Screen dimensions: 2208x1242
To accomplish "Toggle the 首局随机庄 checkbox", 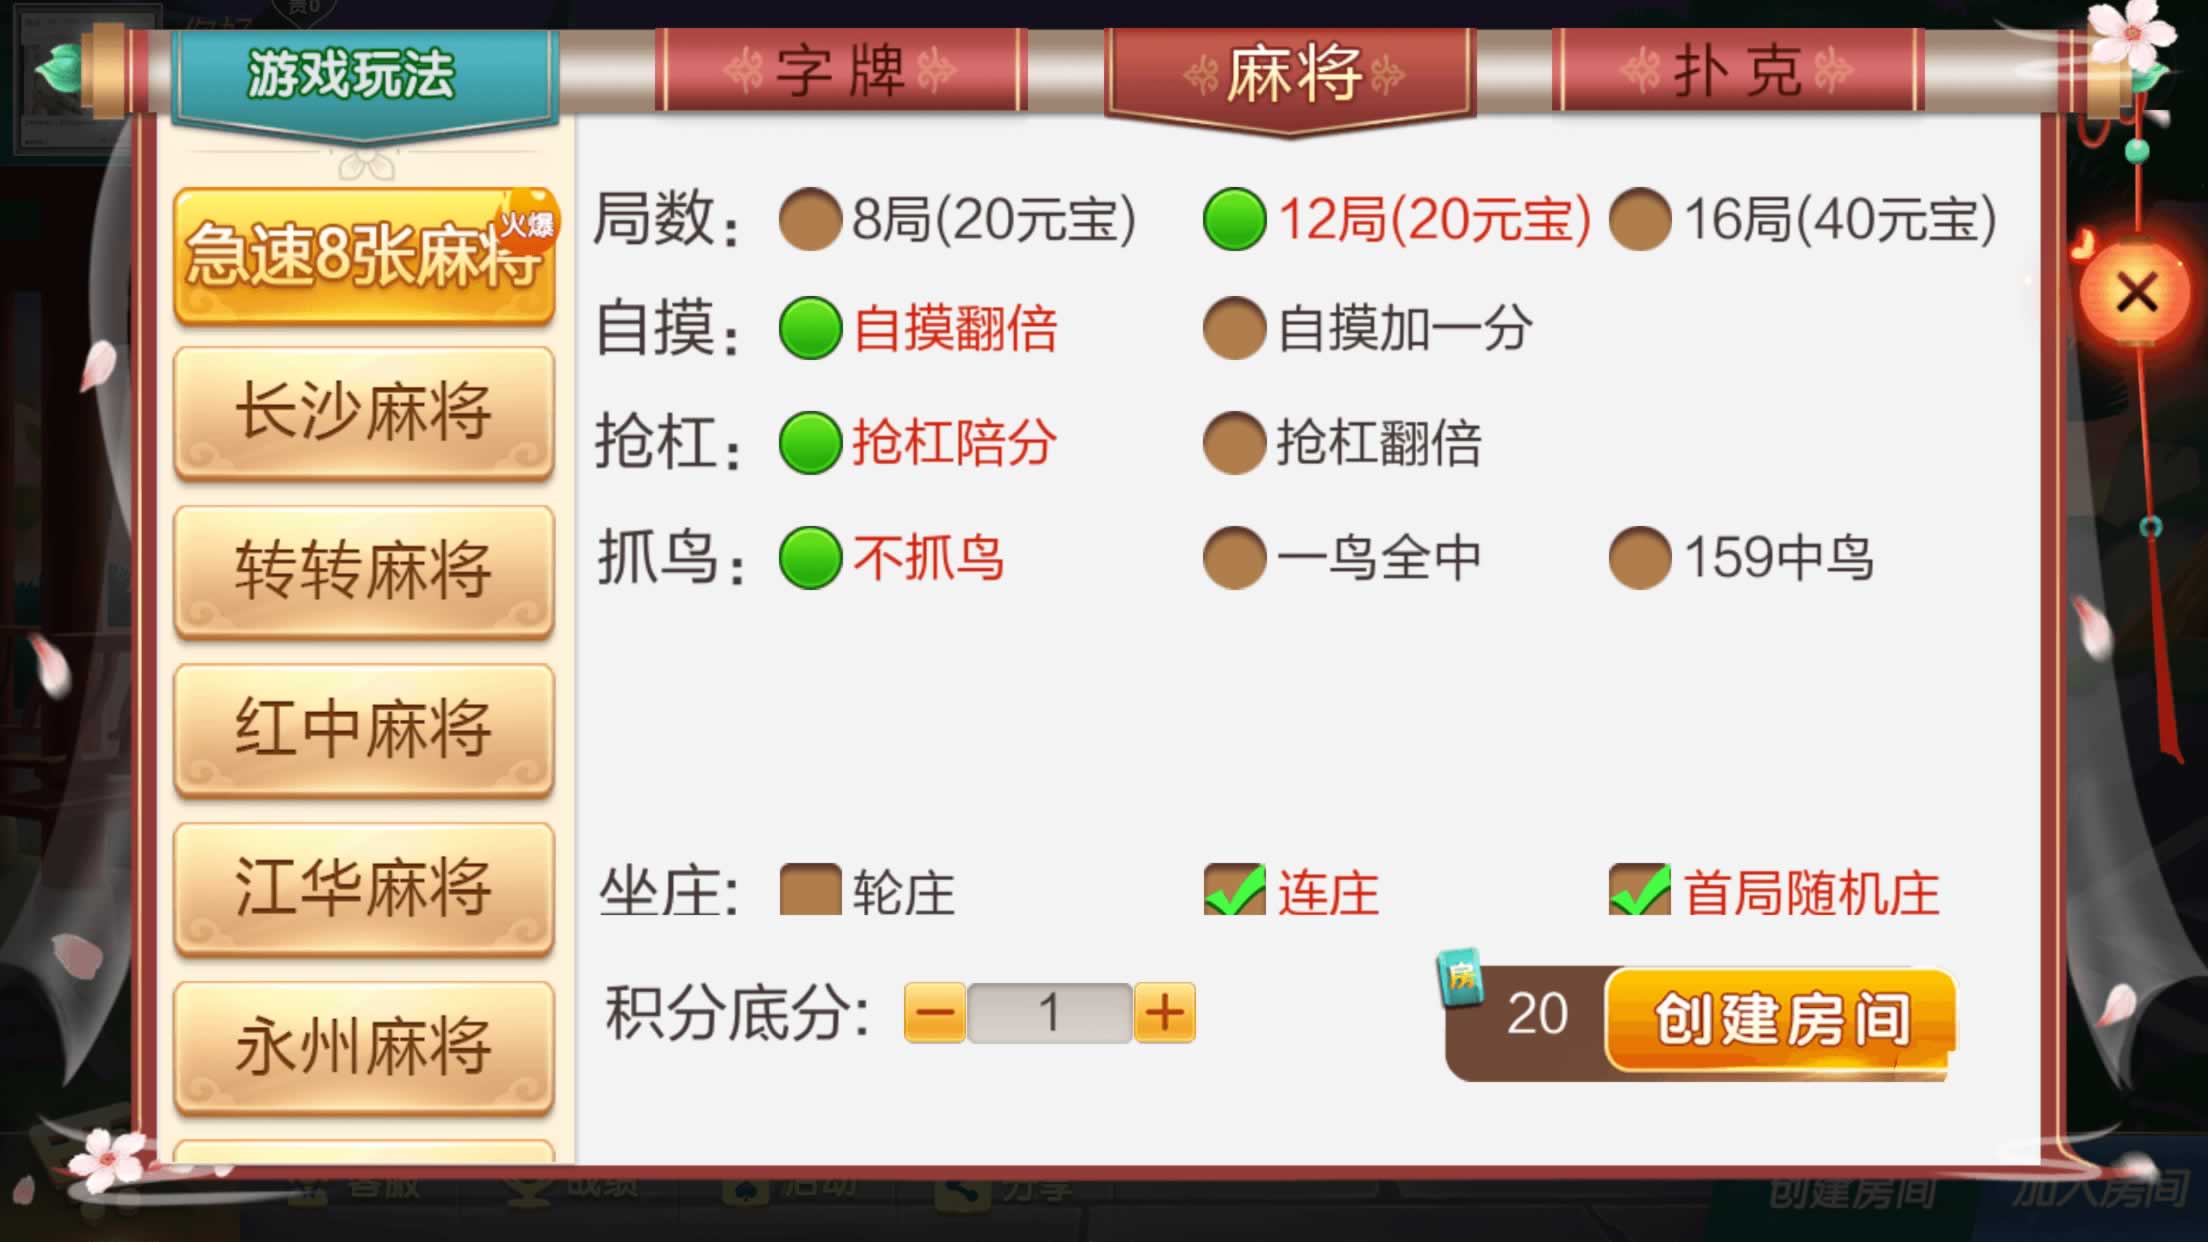I will (1640, 890).
